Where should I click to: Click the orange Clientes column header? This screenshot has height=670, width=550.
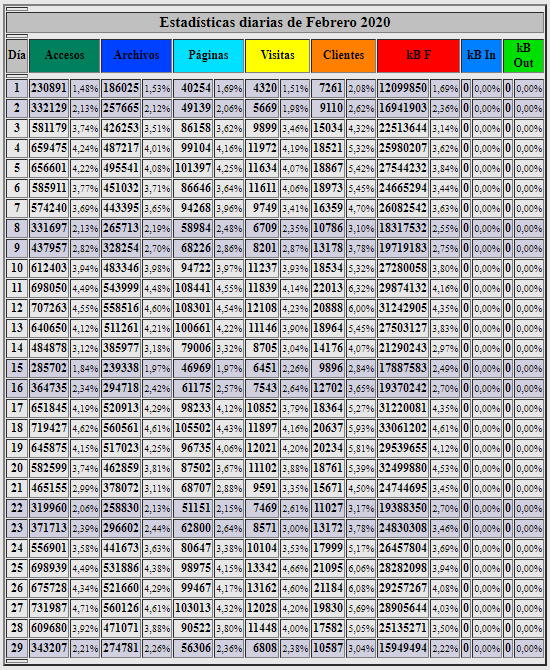[x=344, y=56]
